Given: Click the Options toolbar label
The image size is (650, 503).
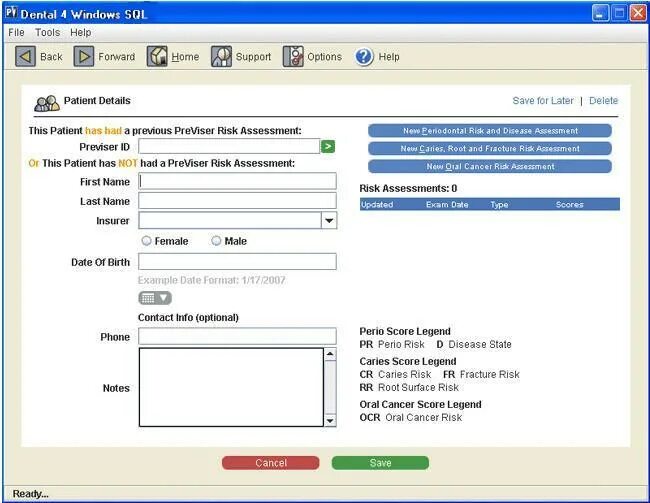Looking at the screenshot, I should click(325, 57).
